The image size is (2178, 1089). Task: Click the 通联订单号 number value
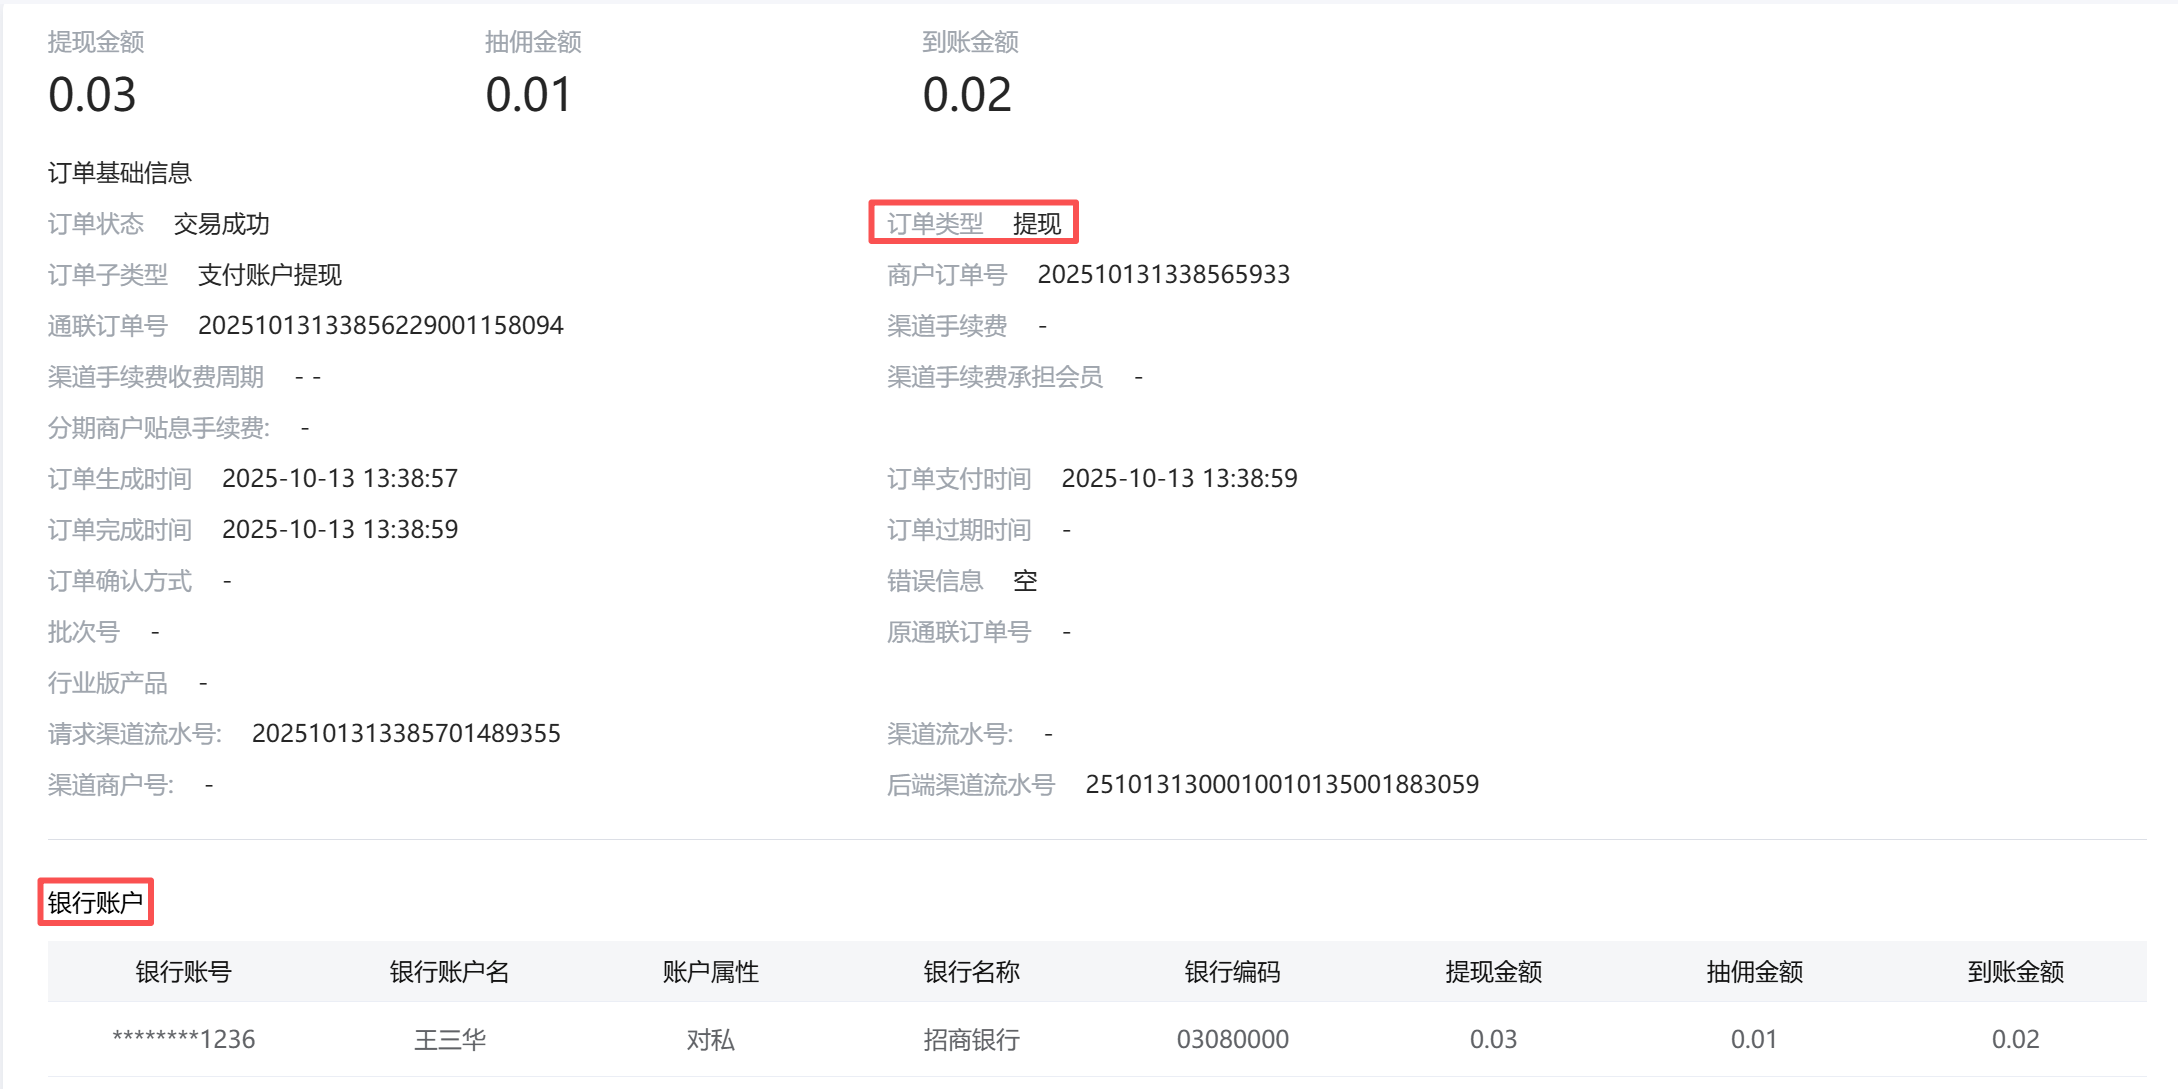(x=380, y=326)
